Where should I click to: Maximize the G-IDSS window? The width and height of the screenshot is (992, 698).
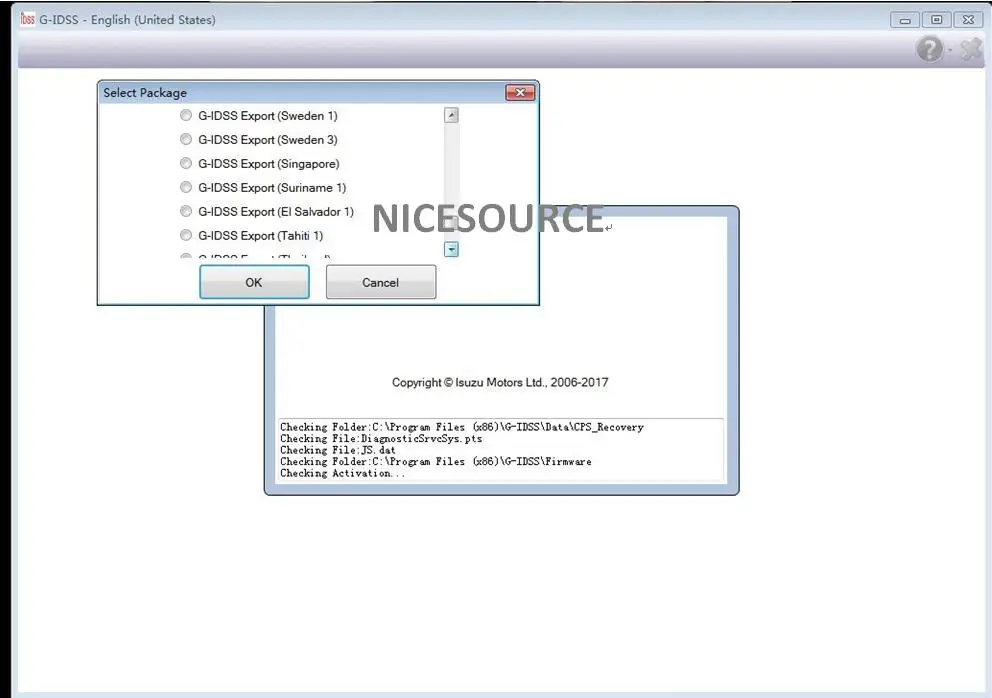coord(936,20)
